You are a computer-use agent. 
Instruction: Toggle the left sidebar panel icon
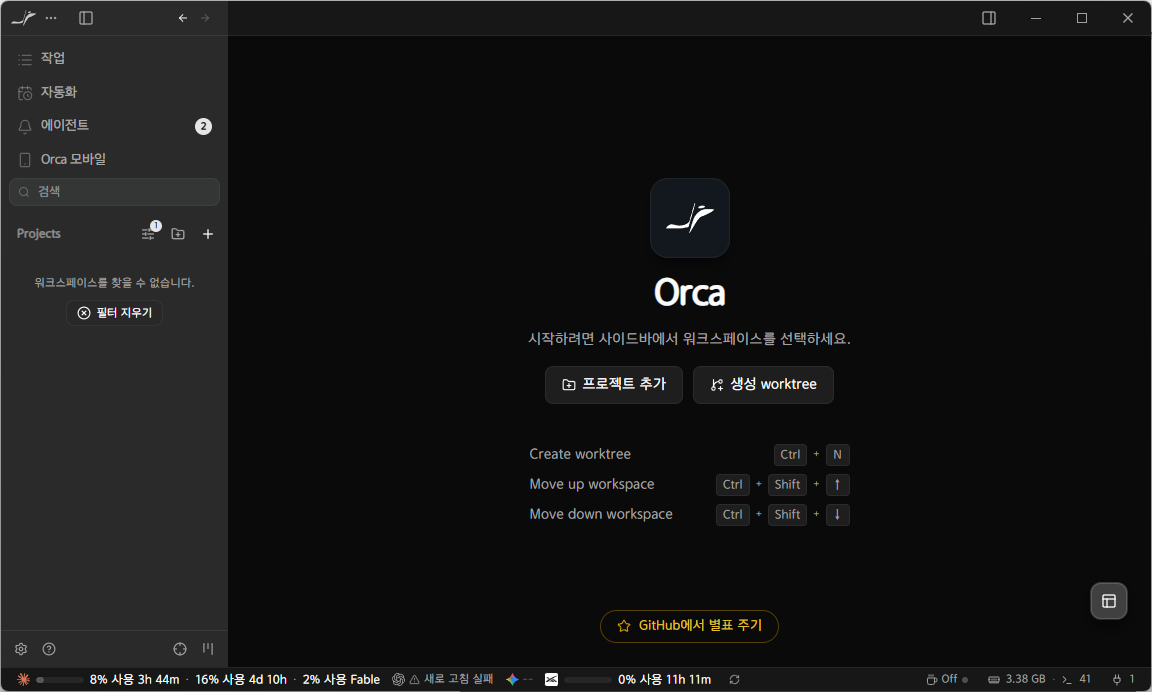(86, 18)
